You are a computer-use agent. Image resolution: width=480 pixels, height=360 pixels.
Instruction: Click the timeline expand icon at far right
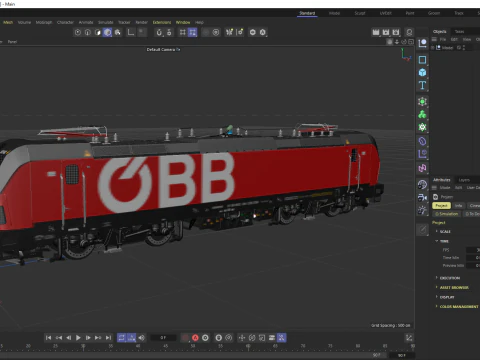point(409,338)
